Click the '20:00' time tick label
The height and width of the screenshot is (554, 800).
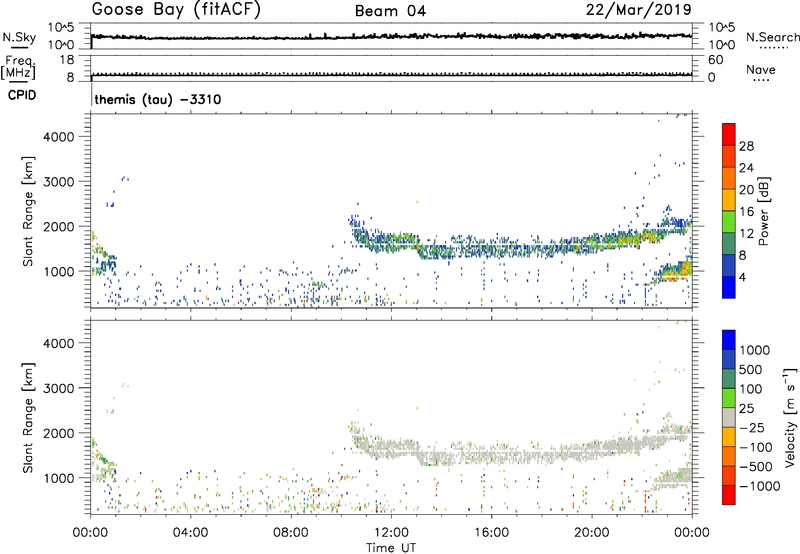pyautogui.click(x=592, y=533)
